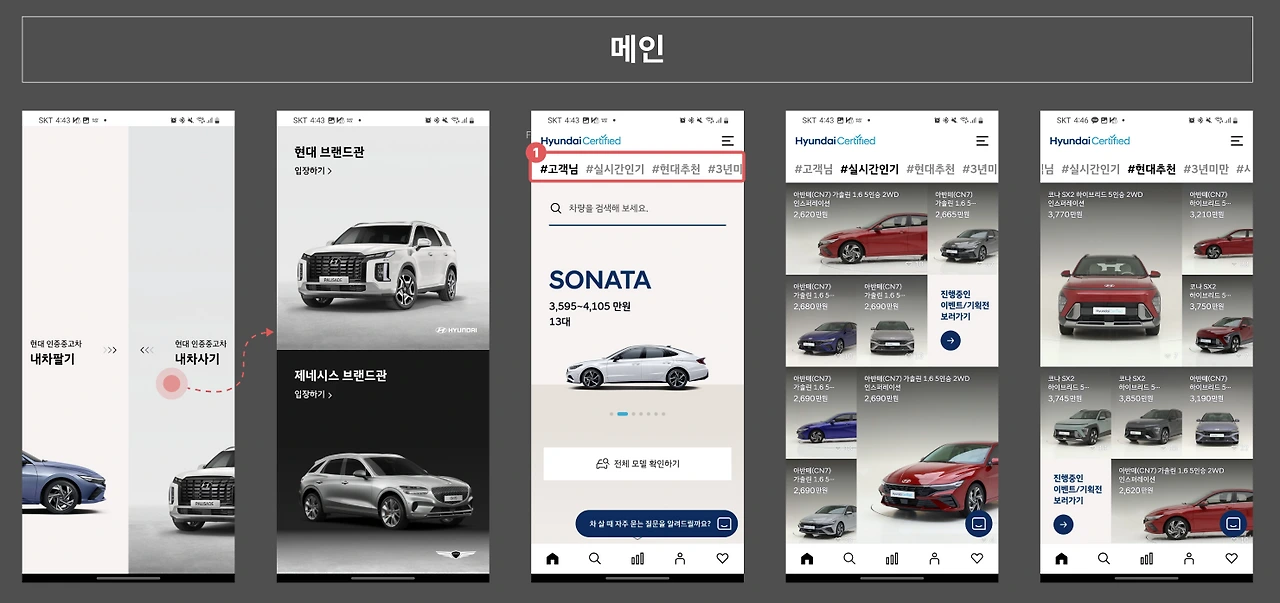Open hamburger menu on #현대추천 selected screen
Viewport: 1280px width, 603px height.
1237,141
